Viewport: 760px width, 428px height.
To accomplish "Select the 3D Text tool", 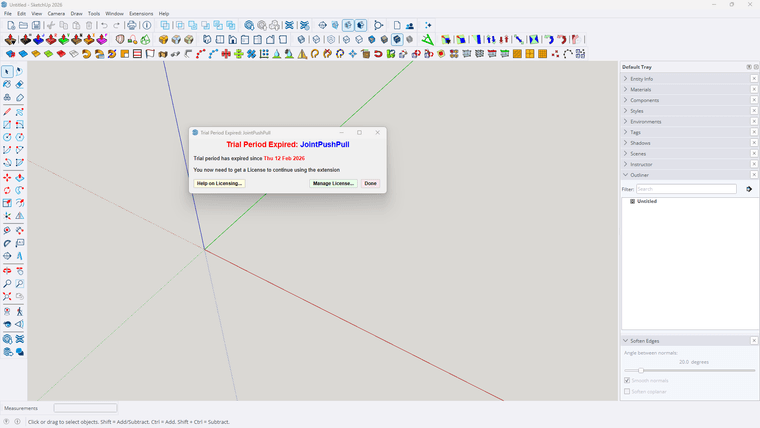I will (x=19, y=255).
